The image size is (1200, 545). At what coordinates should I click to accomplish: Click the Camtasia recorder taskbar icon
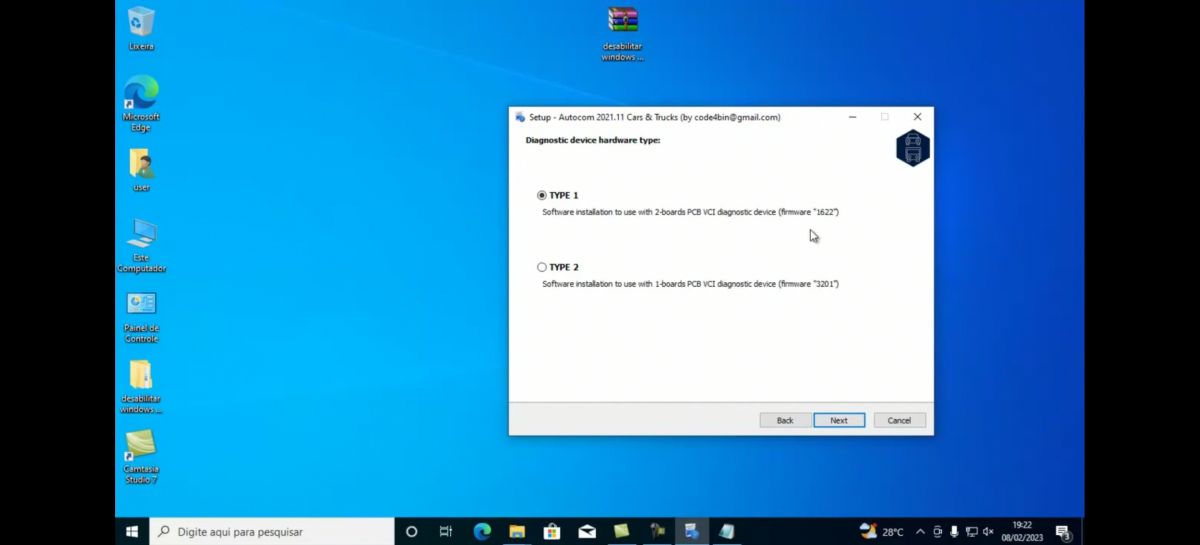click(657, 532)
